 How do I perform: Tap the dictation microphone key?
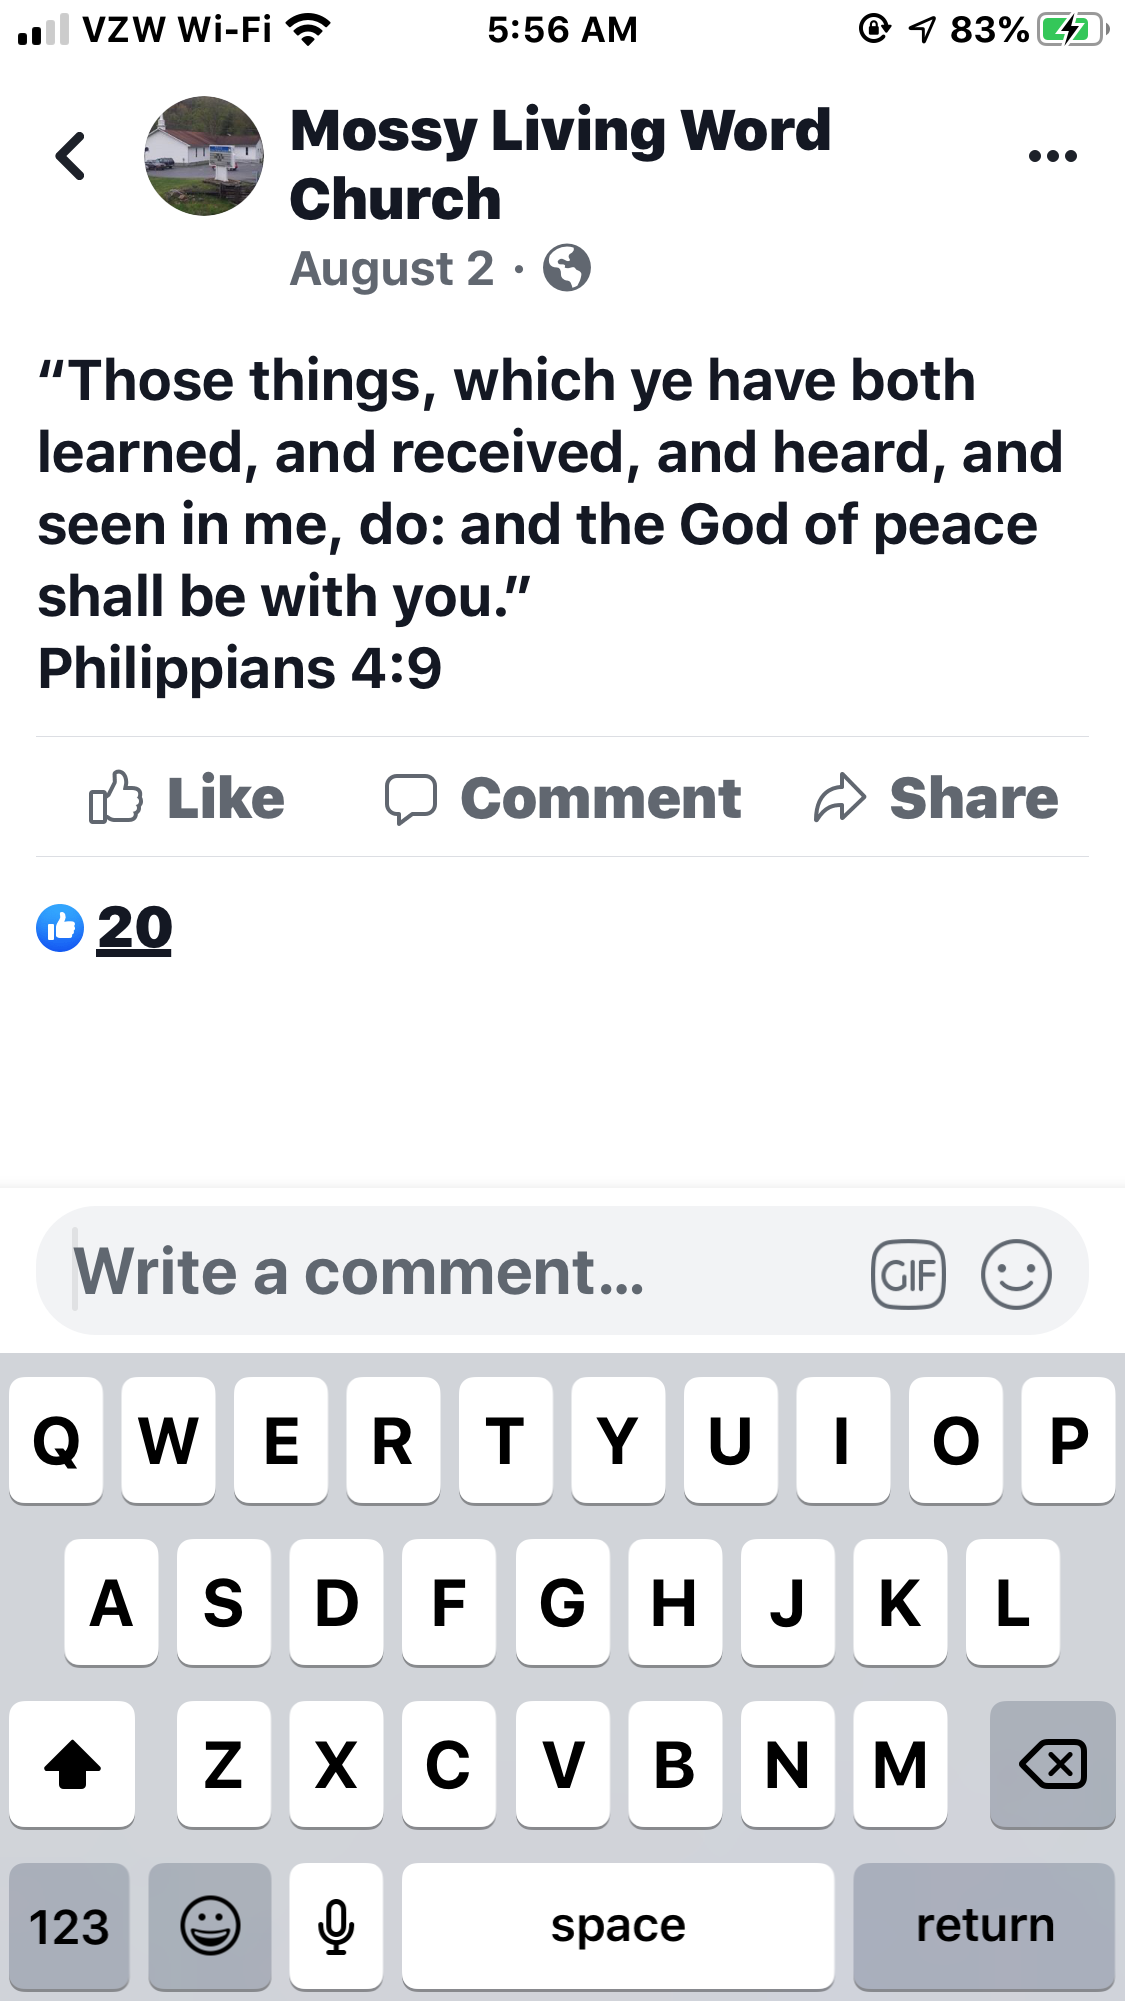(x=336, y=1926)
